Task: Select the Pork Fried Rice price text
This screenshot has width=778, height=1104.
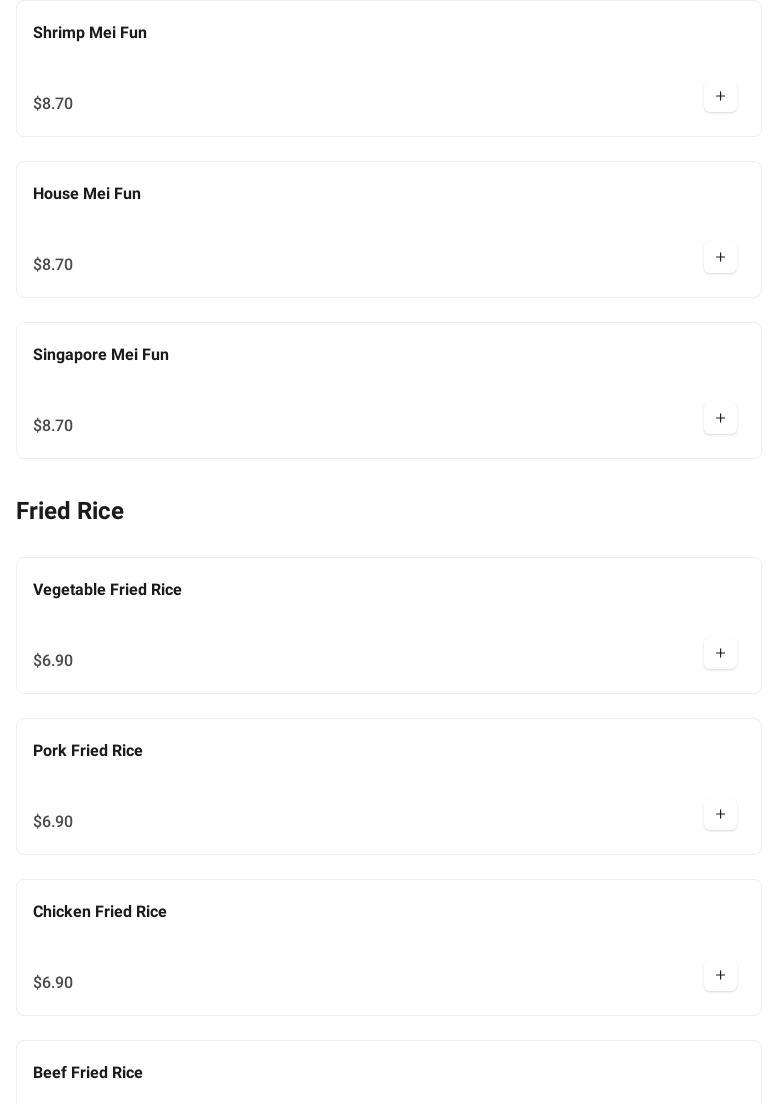Action: [53, 822]
